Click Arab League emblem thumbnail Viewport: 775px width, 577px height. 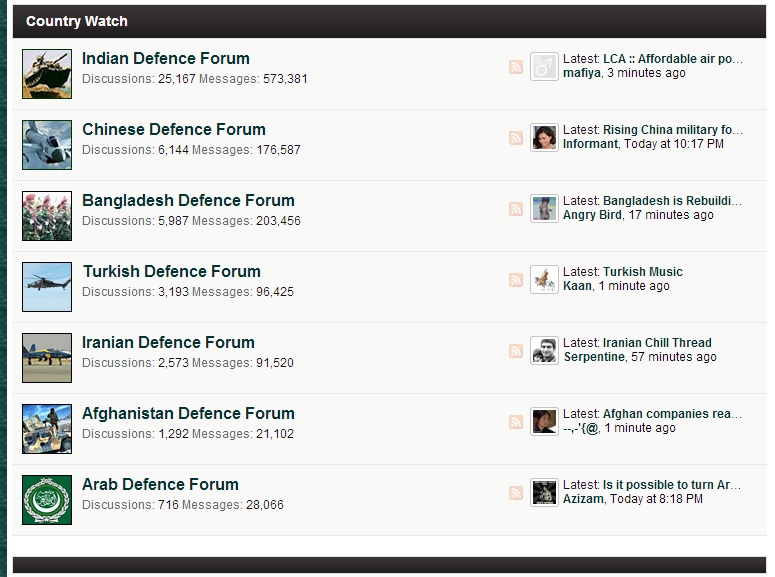coord(47,500)
